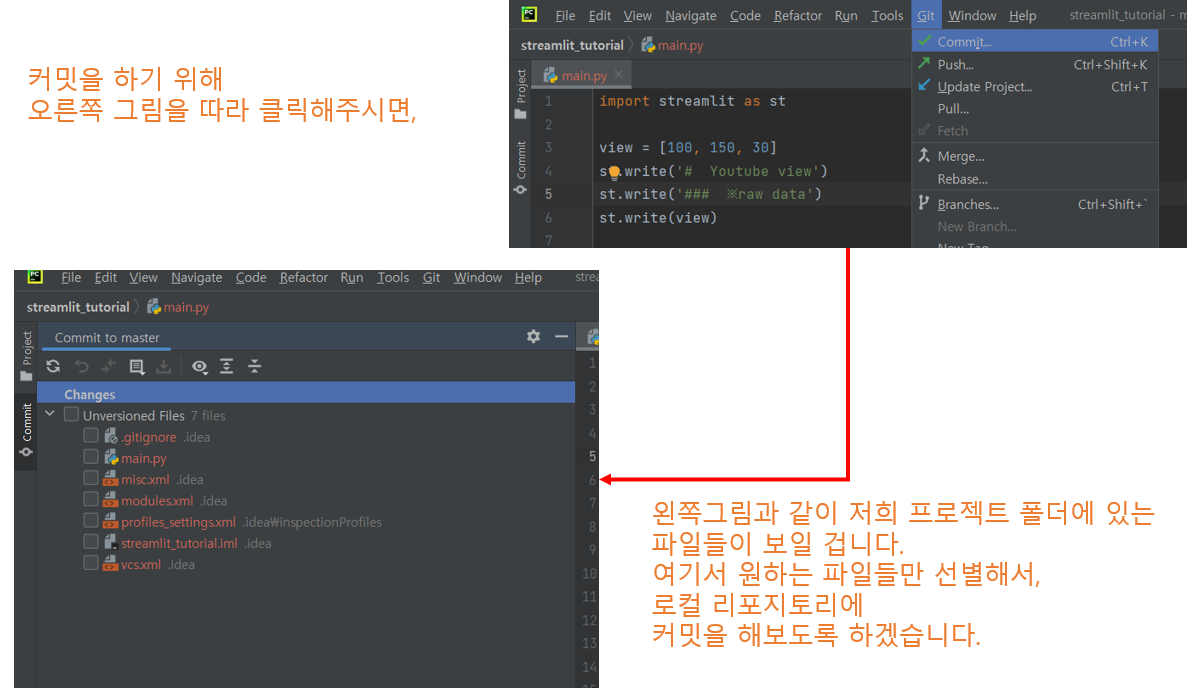Tick the Unversioned Files checkbox
1198x688 pixels.
[x=71, y=414]
